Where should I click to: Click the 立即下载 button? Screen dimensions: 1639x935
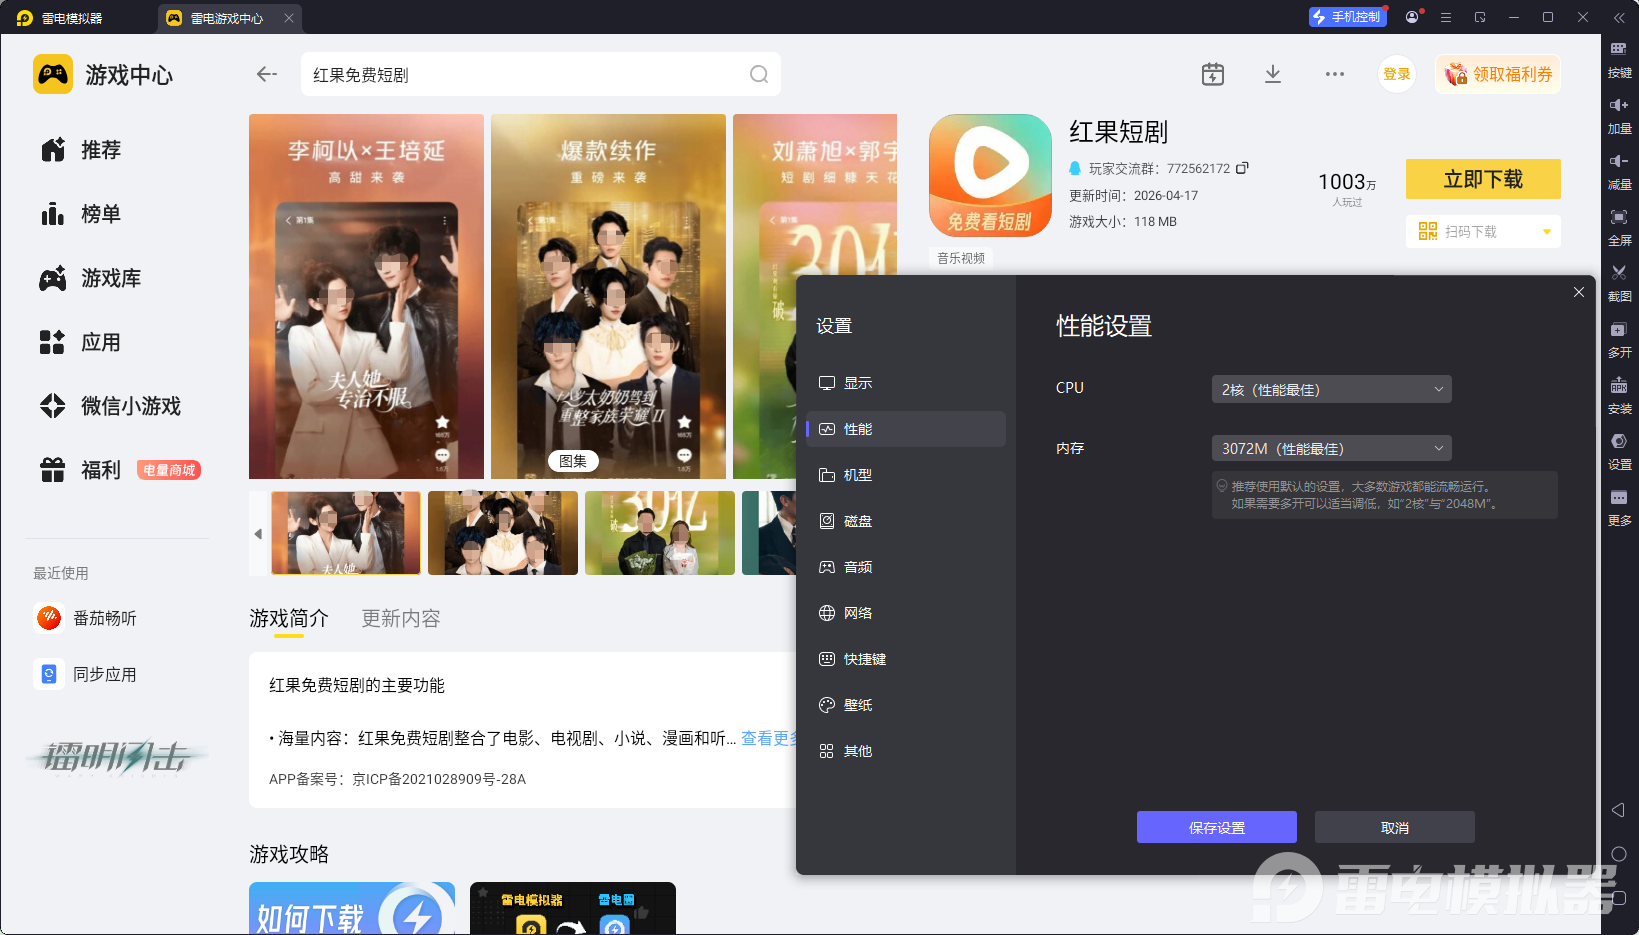click(x=1483, y=179)
